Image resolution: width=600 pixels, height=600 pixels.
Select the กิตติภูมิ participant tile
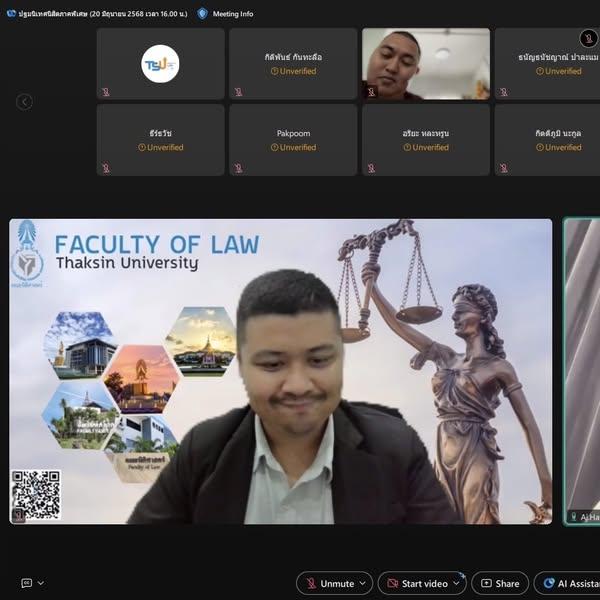pyautogui.click(x=548, y=140)
